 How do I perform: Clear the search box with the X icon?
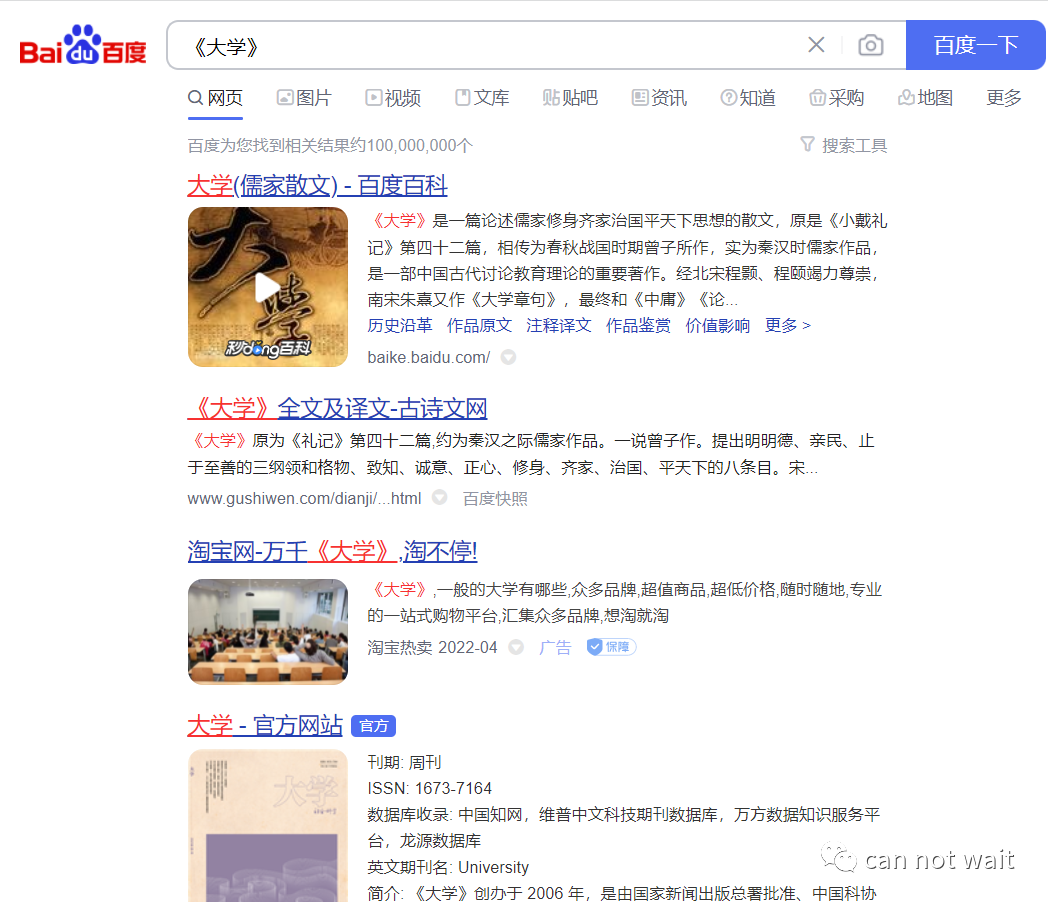pyautogui.click(x=816, y=45)
